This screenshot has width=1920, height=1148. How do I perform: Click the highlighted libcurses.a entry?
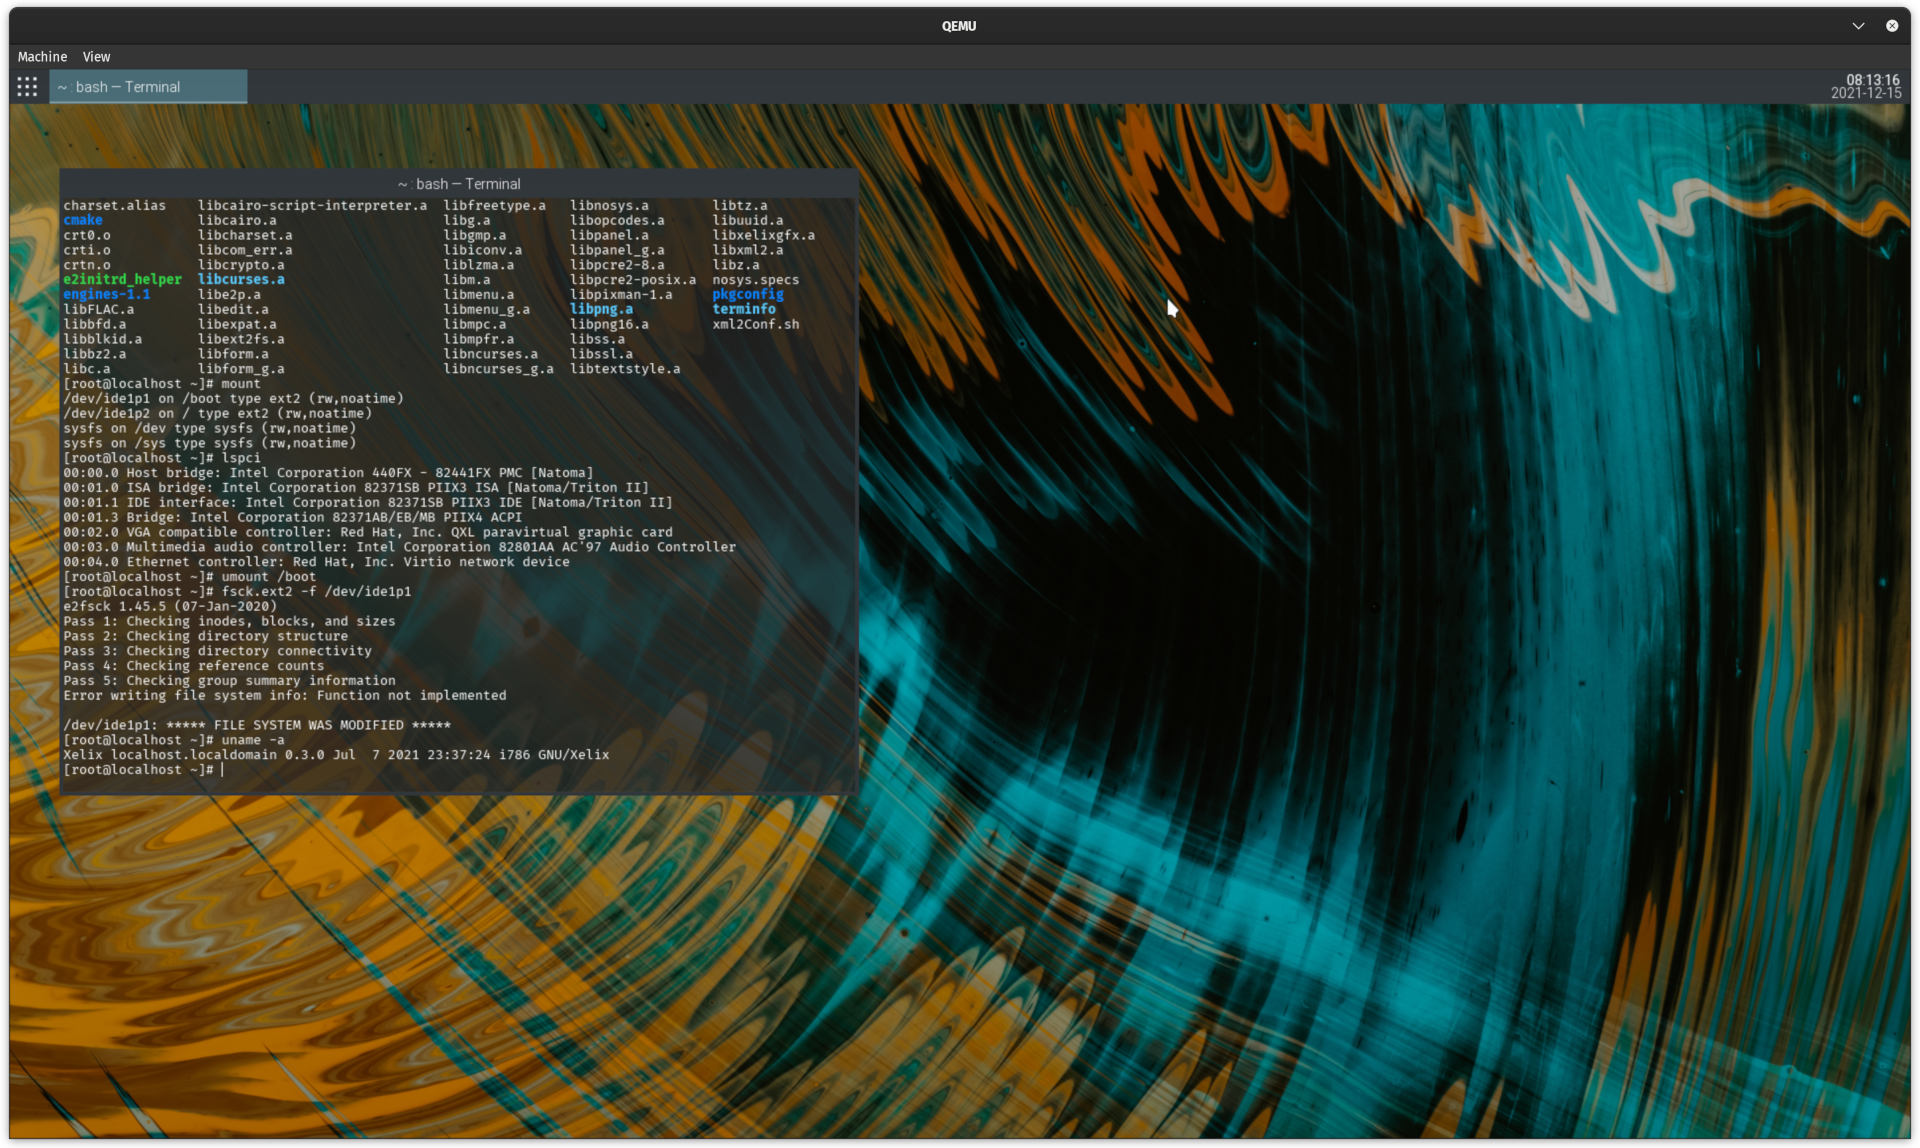tap(241, 279)
